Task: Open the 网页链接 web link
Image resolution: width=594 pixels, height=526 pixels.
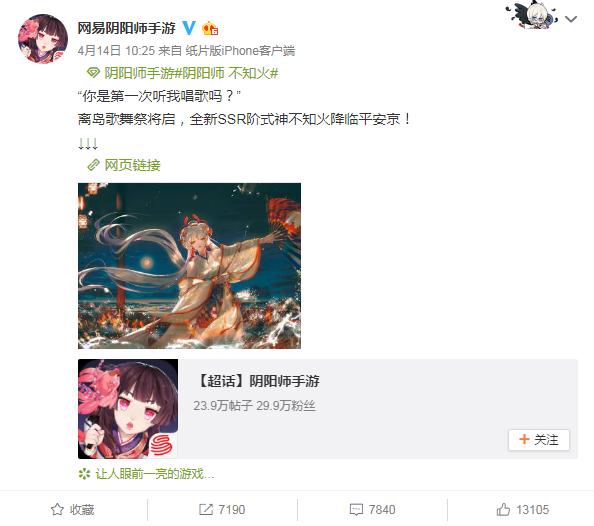Action: coord(133,165)
